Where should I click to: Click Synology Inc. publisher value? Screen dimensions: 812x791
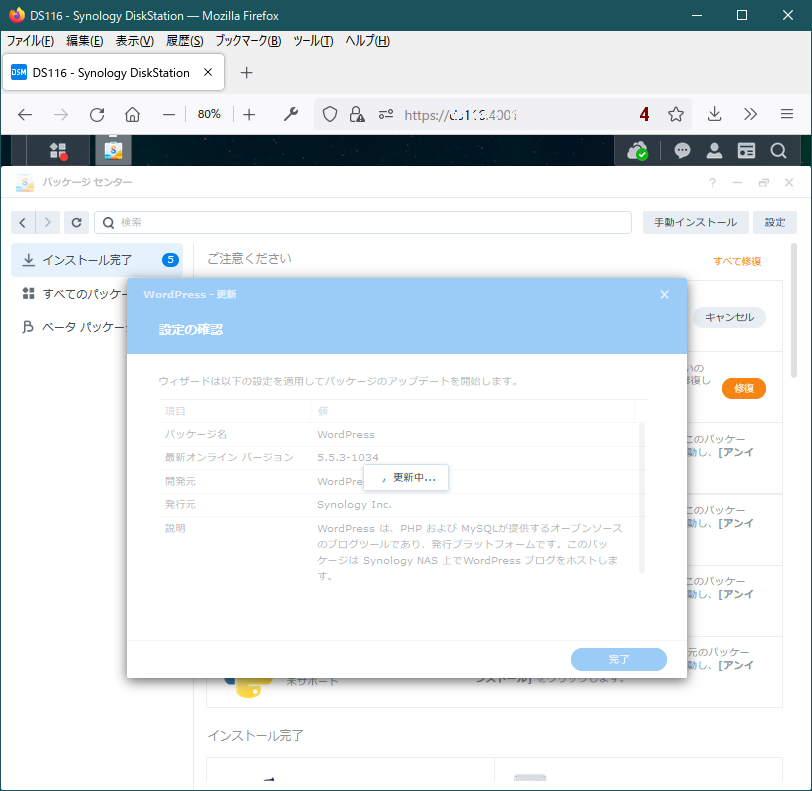pos(354,505)
